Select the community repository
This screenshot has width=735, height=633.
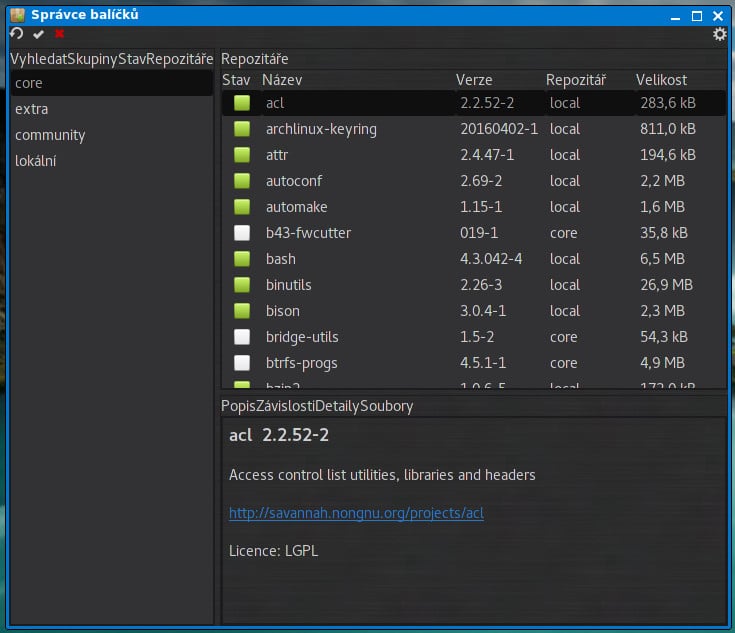pyautogui.click(x=50, y=135)
